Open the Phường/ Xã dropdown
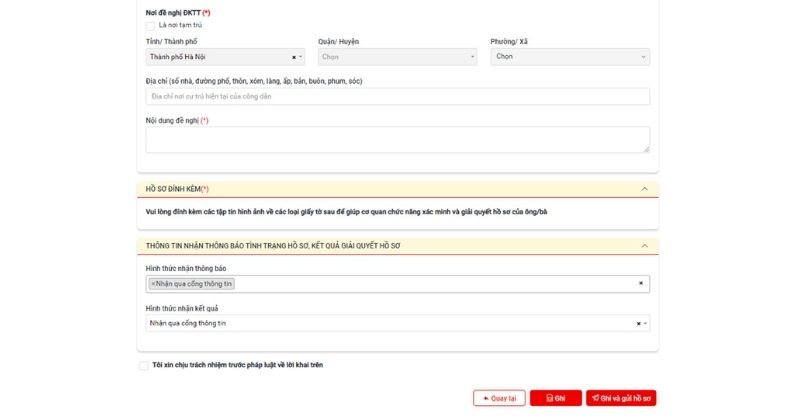This screenshot has height=420, width=800. (570, 57)
